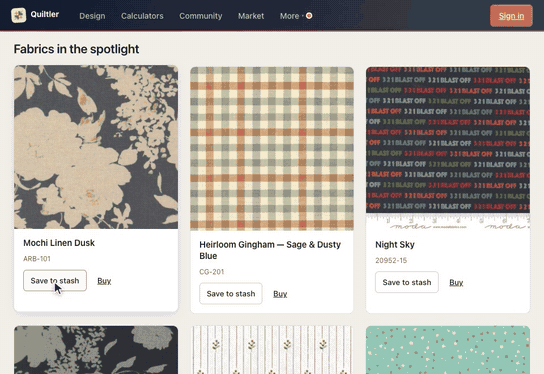Go to the Community section
The width and height of the screenshot is (544, 374).
click(x=201, y=16)
